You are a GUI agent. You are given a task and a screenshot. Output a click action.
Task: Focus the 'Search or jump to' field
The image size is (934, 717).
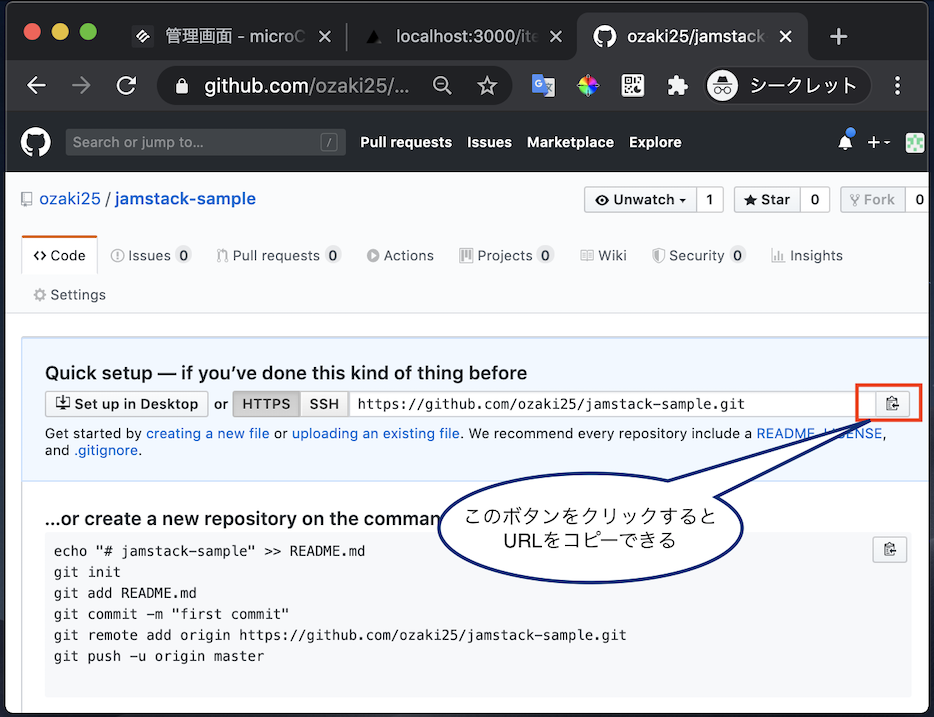[x=206, y=142]
